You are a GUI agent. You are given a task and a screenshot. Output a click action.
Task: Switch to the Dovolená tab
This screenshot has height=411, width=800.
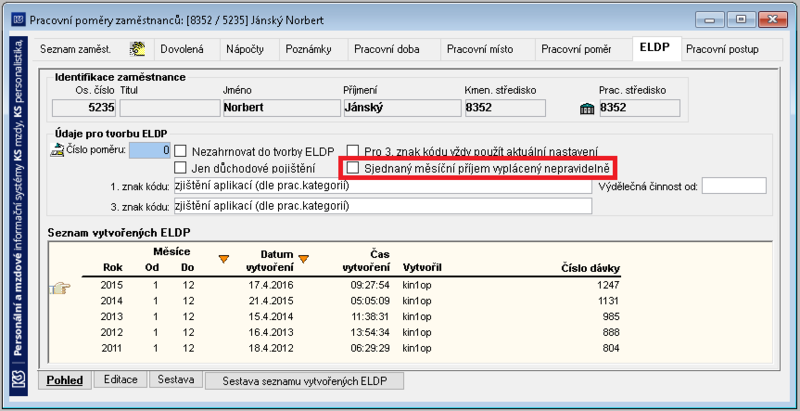point(182,49)
